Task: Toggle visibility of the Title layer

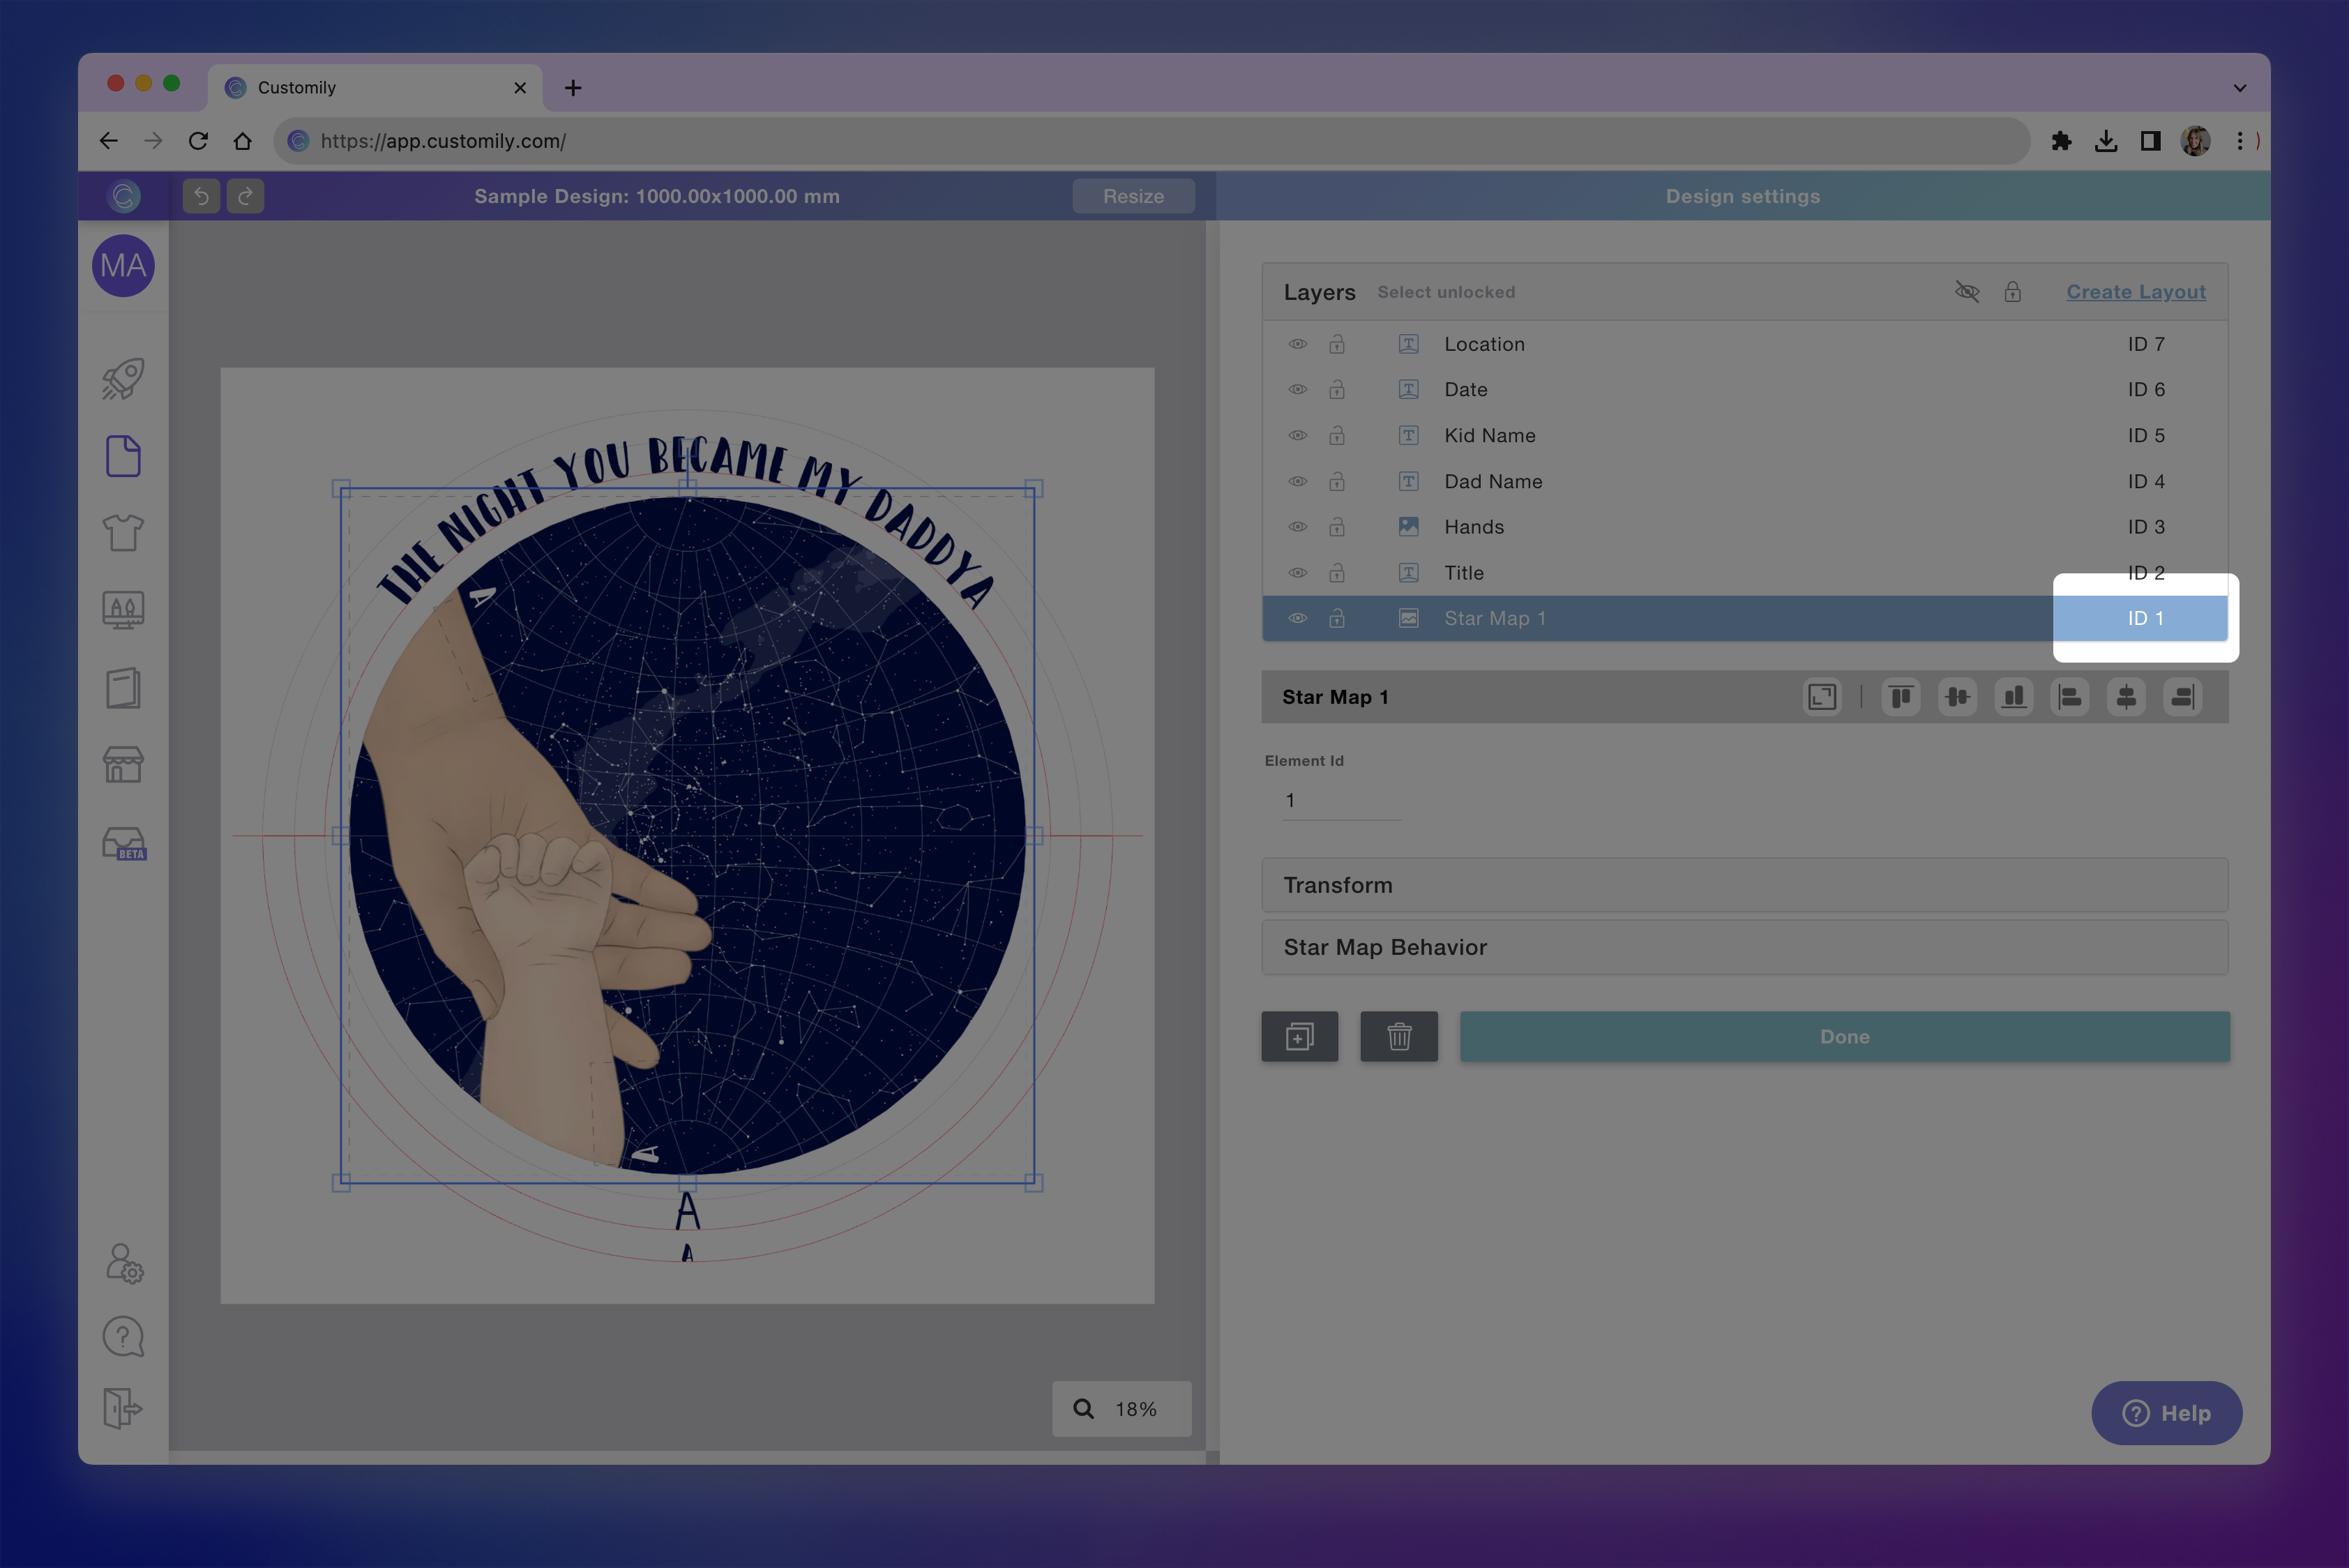Action: click(x=1297, y=573)
